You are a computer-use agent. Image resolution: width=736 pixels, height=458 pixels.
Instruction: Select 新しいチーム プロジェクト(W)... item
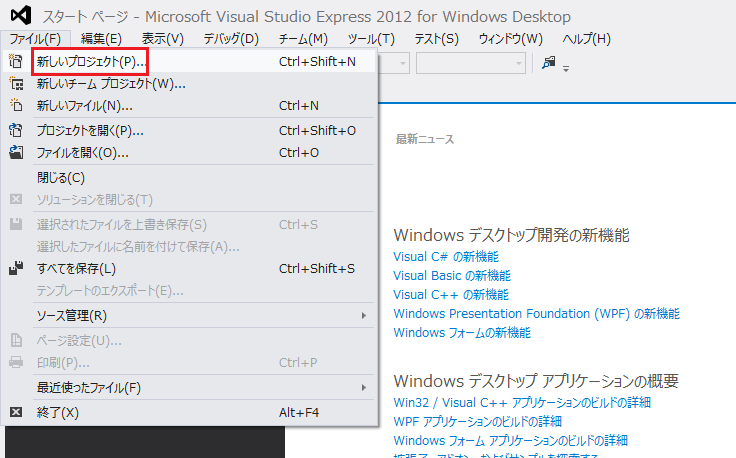point(190,84)
